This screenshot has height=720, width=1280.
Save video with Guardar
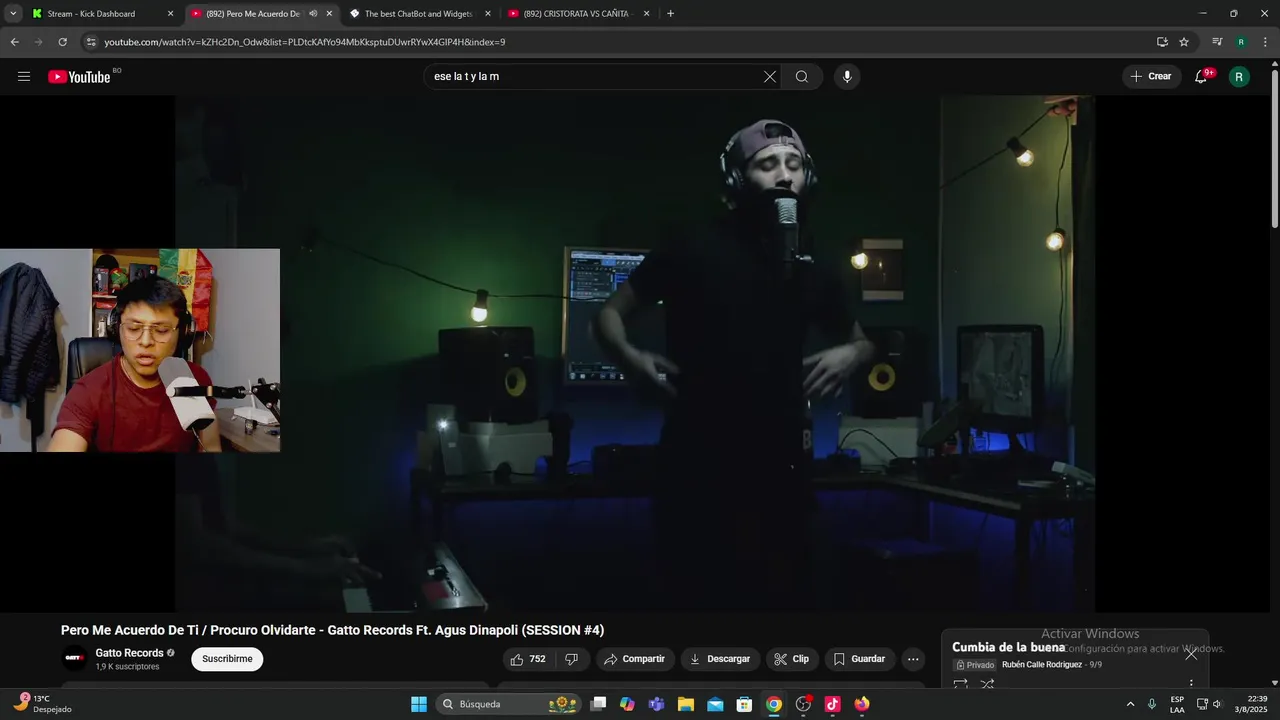pos(860,659)
